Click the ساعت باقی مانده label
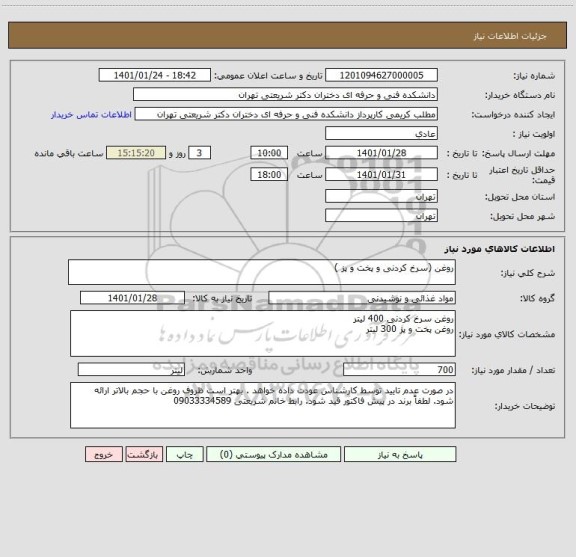Viewport: 576px width, 557px height. coord(69,153)
